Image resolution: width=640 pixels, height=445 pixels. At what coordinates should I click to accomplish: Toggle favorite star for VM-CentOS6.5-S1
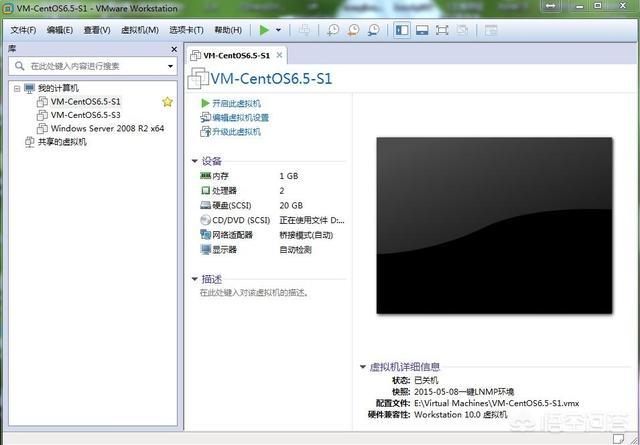click(x=167, y=102)
